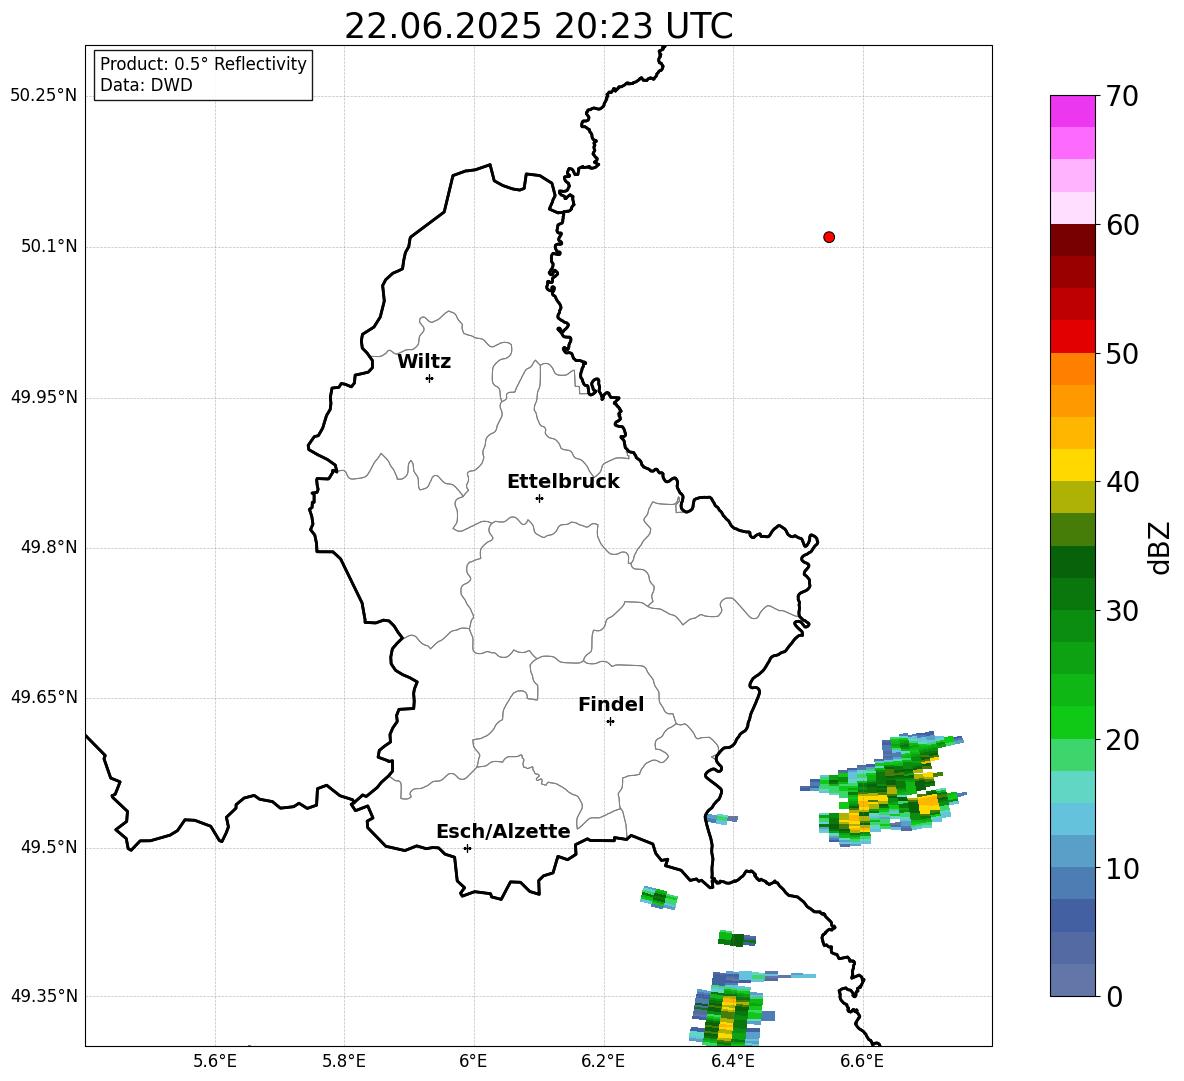Click the bright green colorbar segment above 20
Screen dimensions: 1184x1081
pos(1073,722)
